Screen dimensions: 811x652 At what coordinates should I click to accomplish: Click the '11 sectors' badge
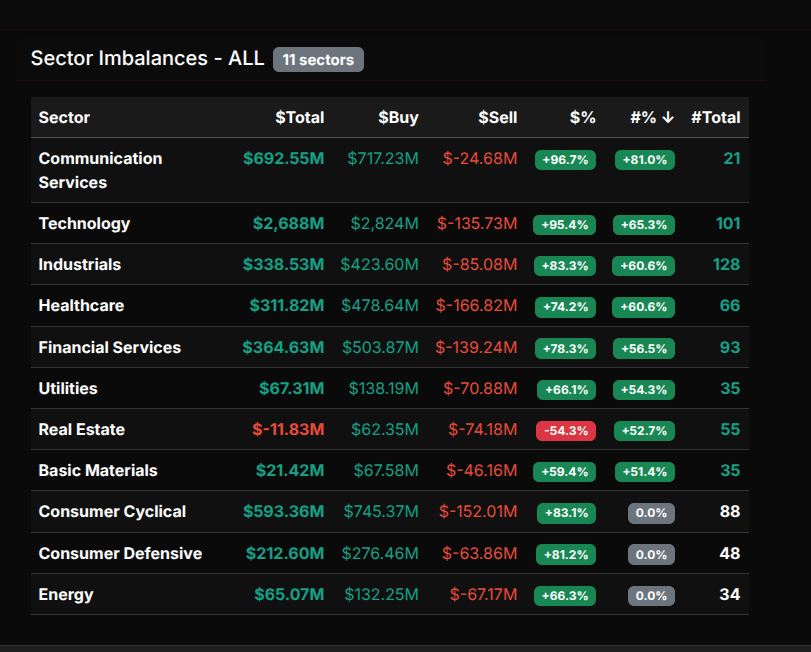318,60
